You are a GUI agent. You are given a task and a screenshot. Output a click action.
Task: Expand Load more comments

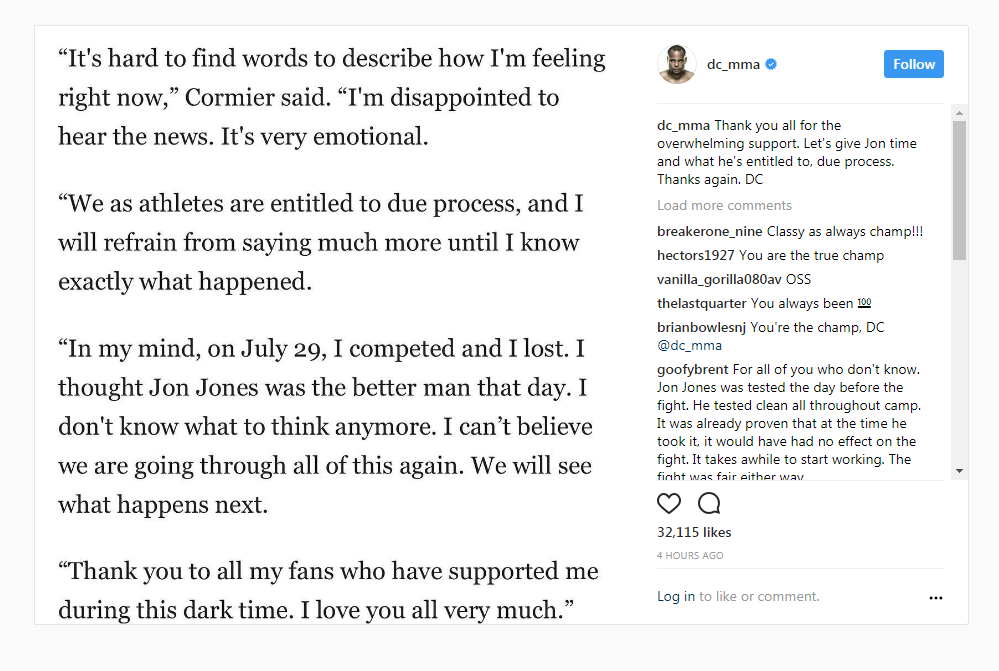coord(724,205)
